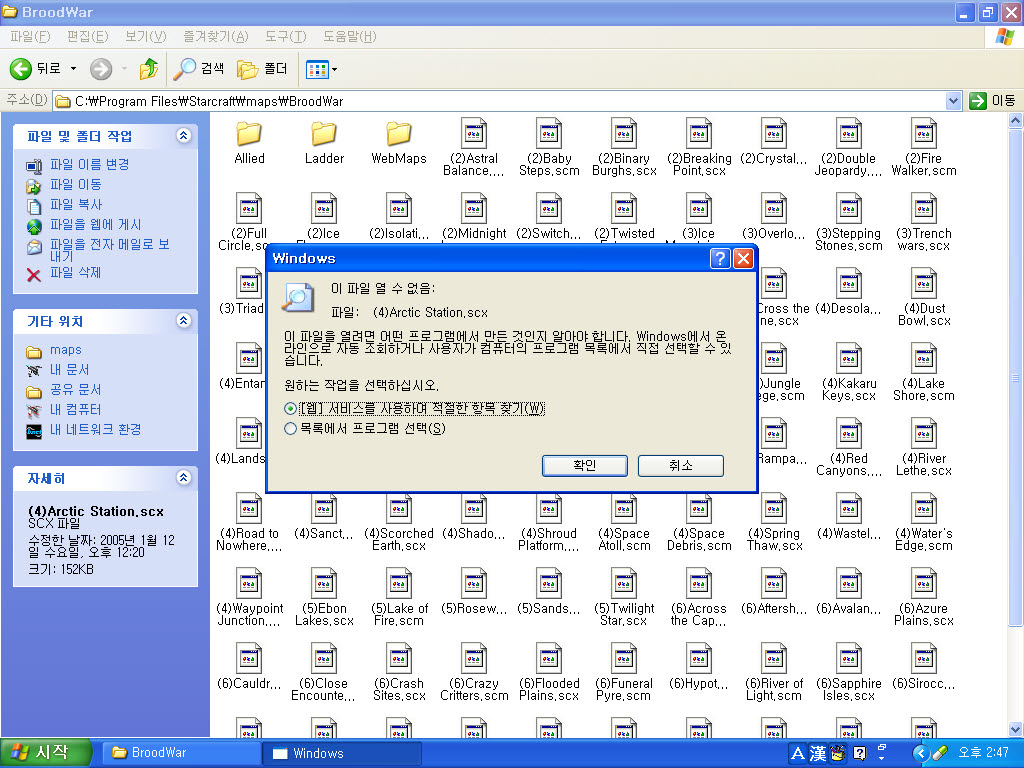Click the taskbar clock showing 오후 2:47
Viewport: 1024px width, 768px height.
[x=983, y=753]
